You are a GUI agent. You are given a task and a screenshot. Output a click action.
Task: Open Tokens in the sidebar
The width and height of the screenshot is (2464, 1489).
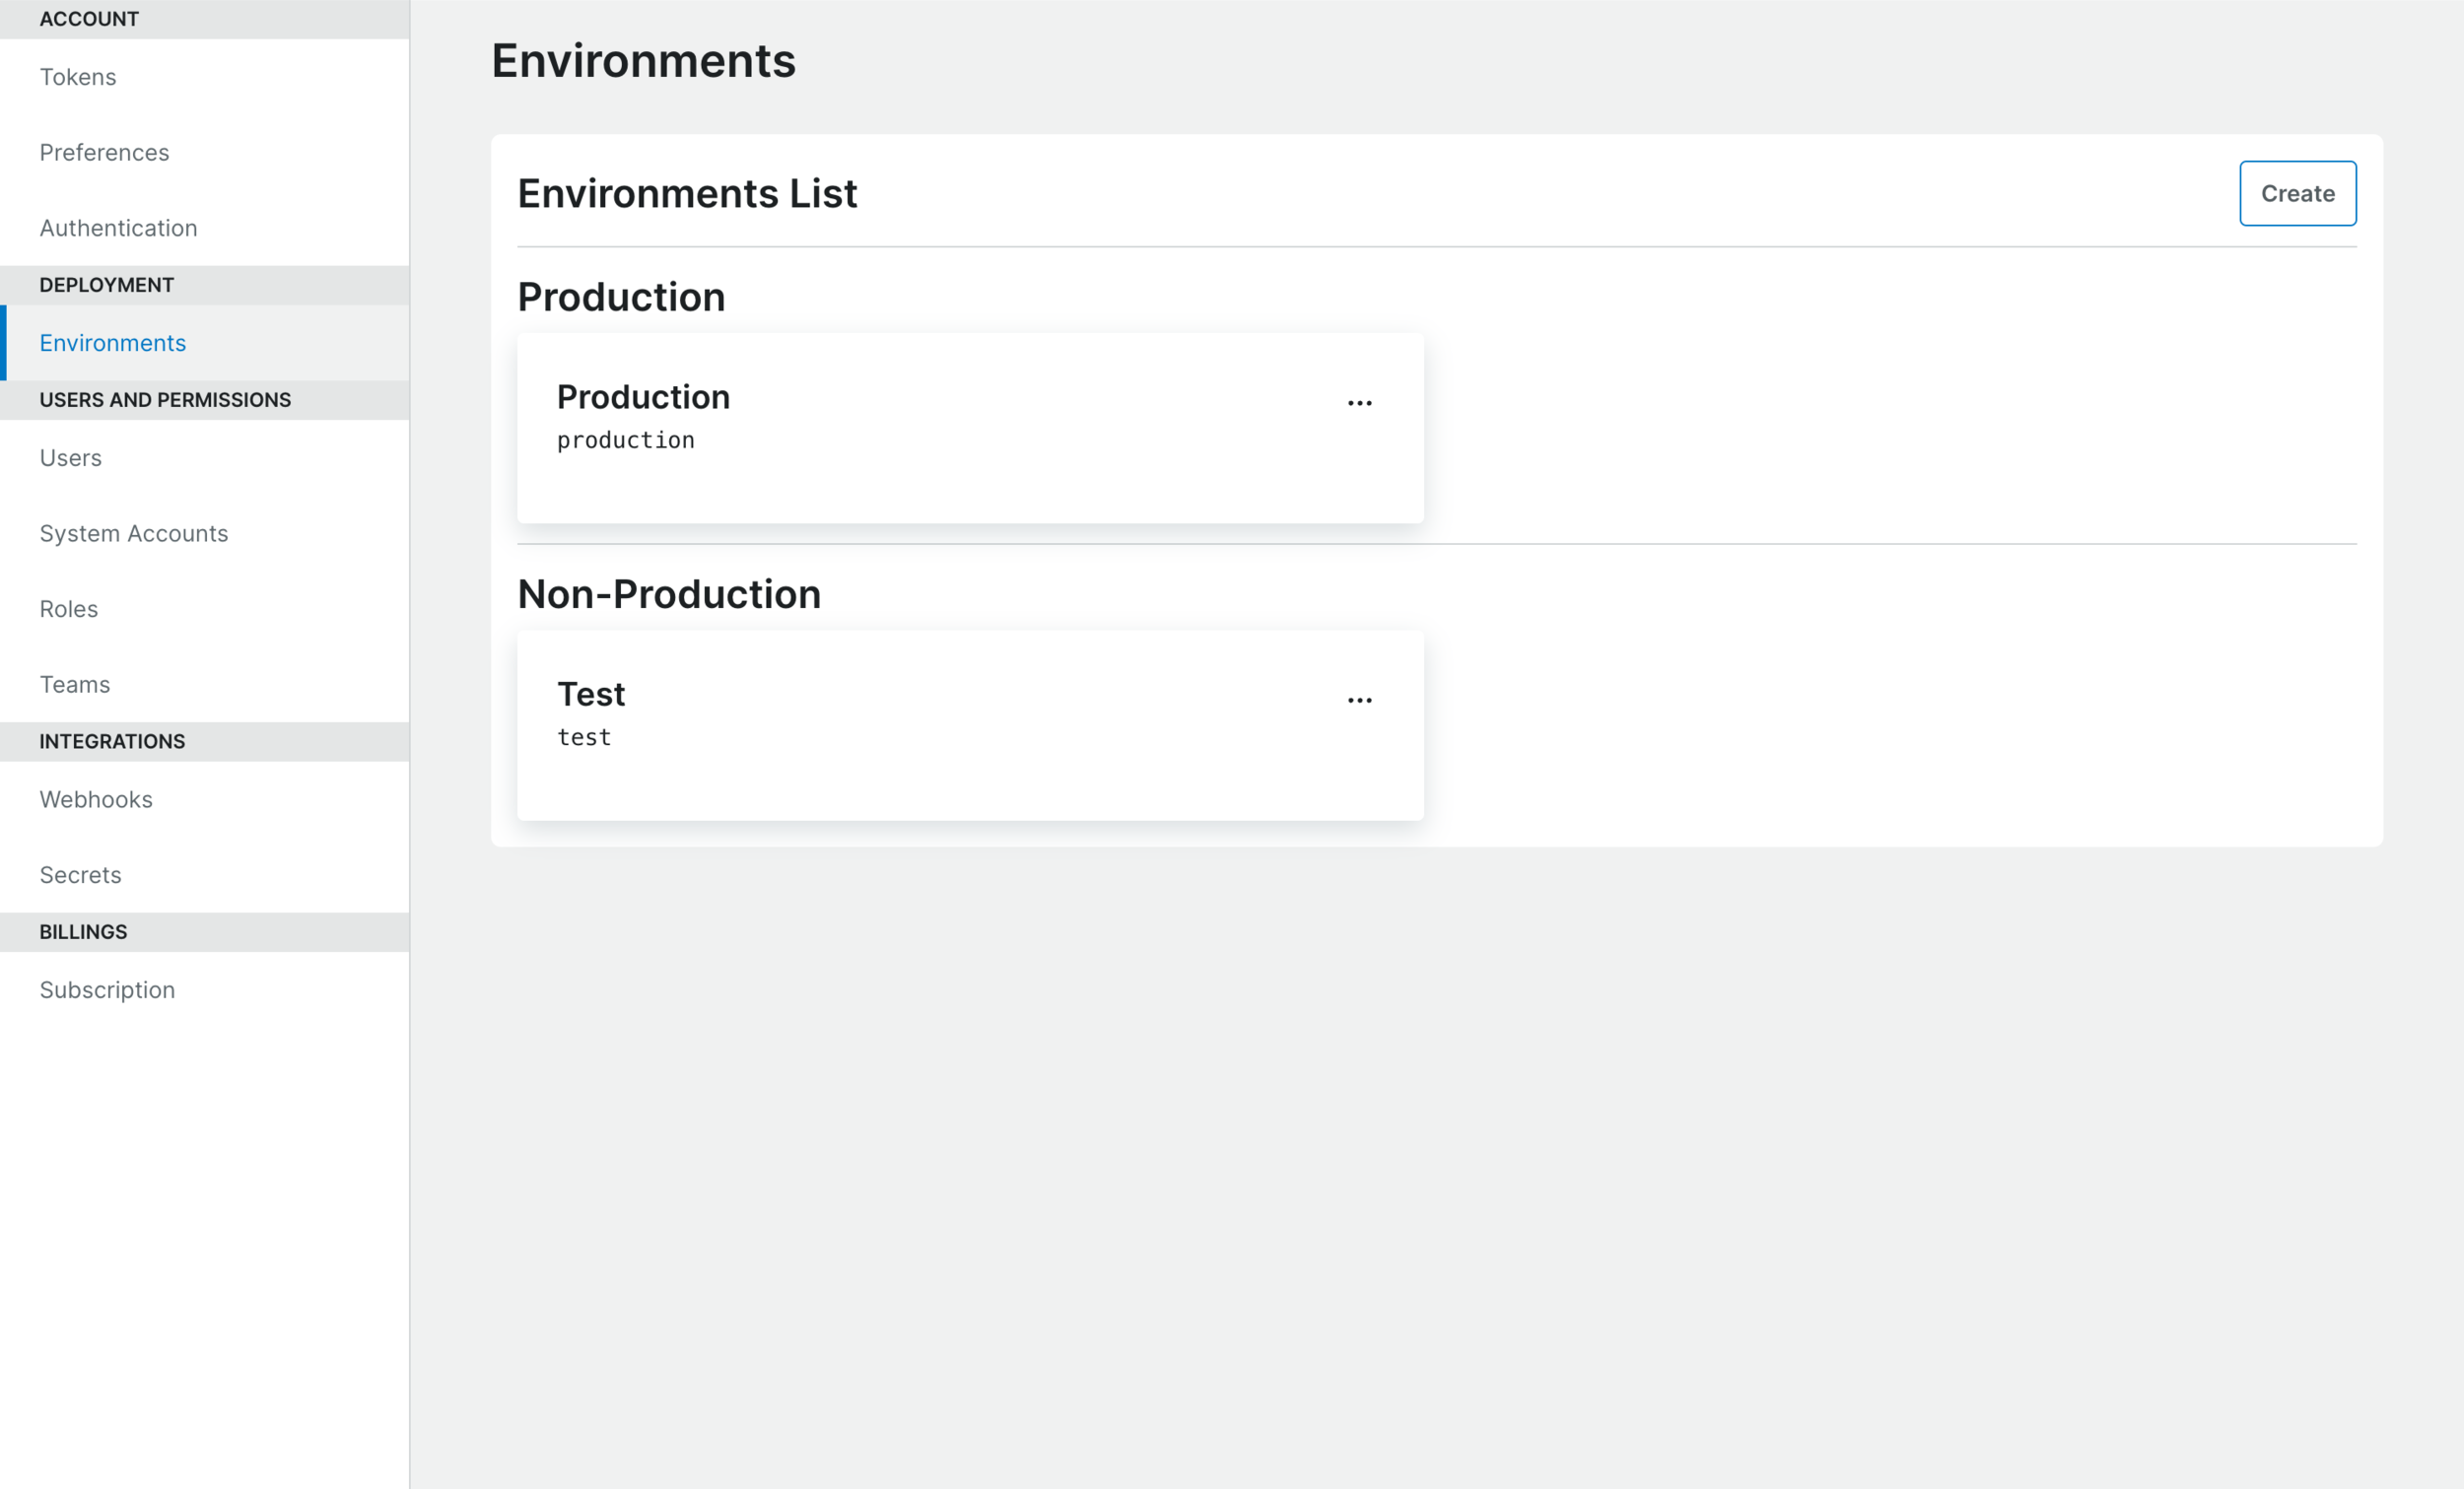pyautogui.click(x=78, y=77)
